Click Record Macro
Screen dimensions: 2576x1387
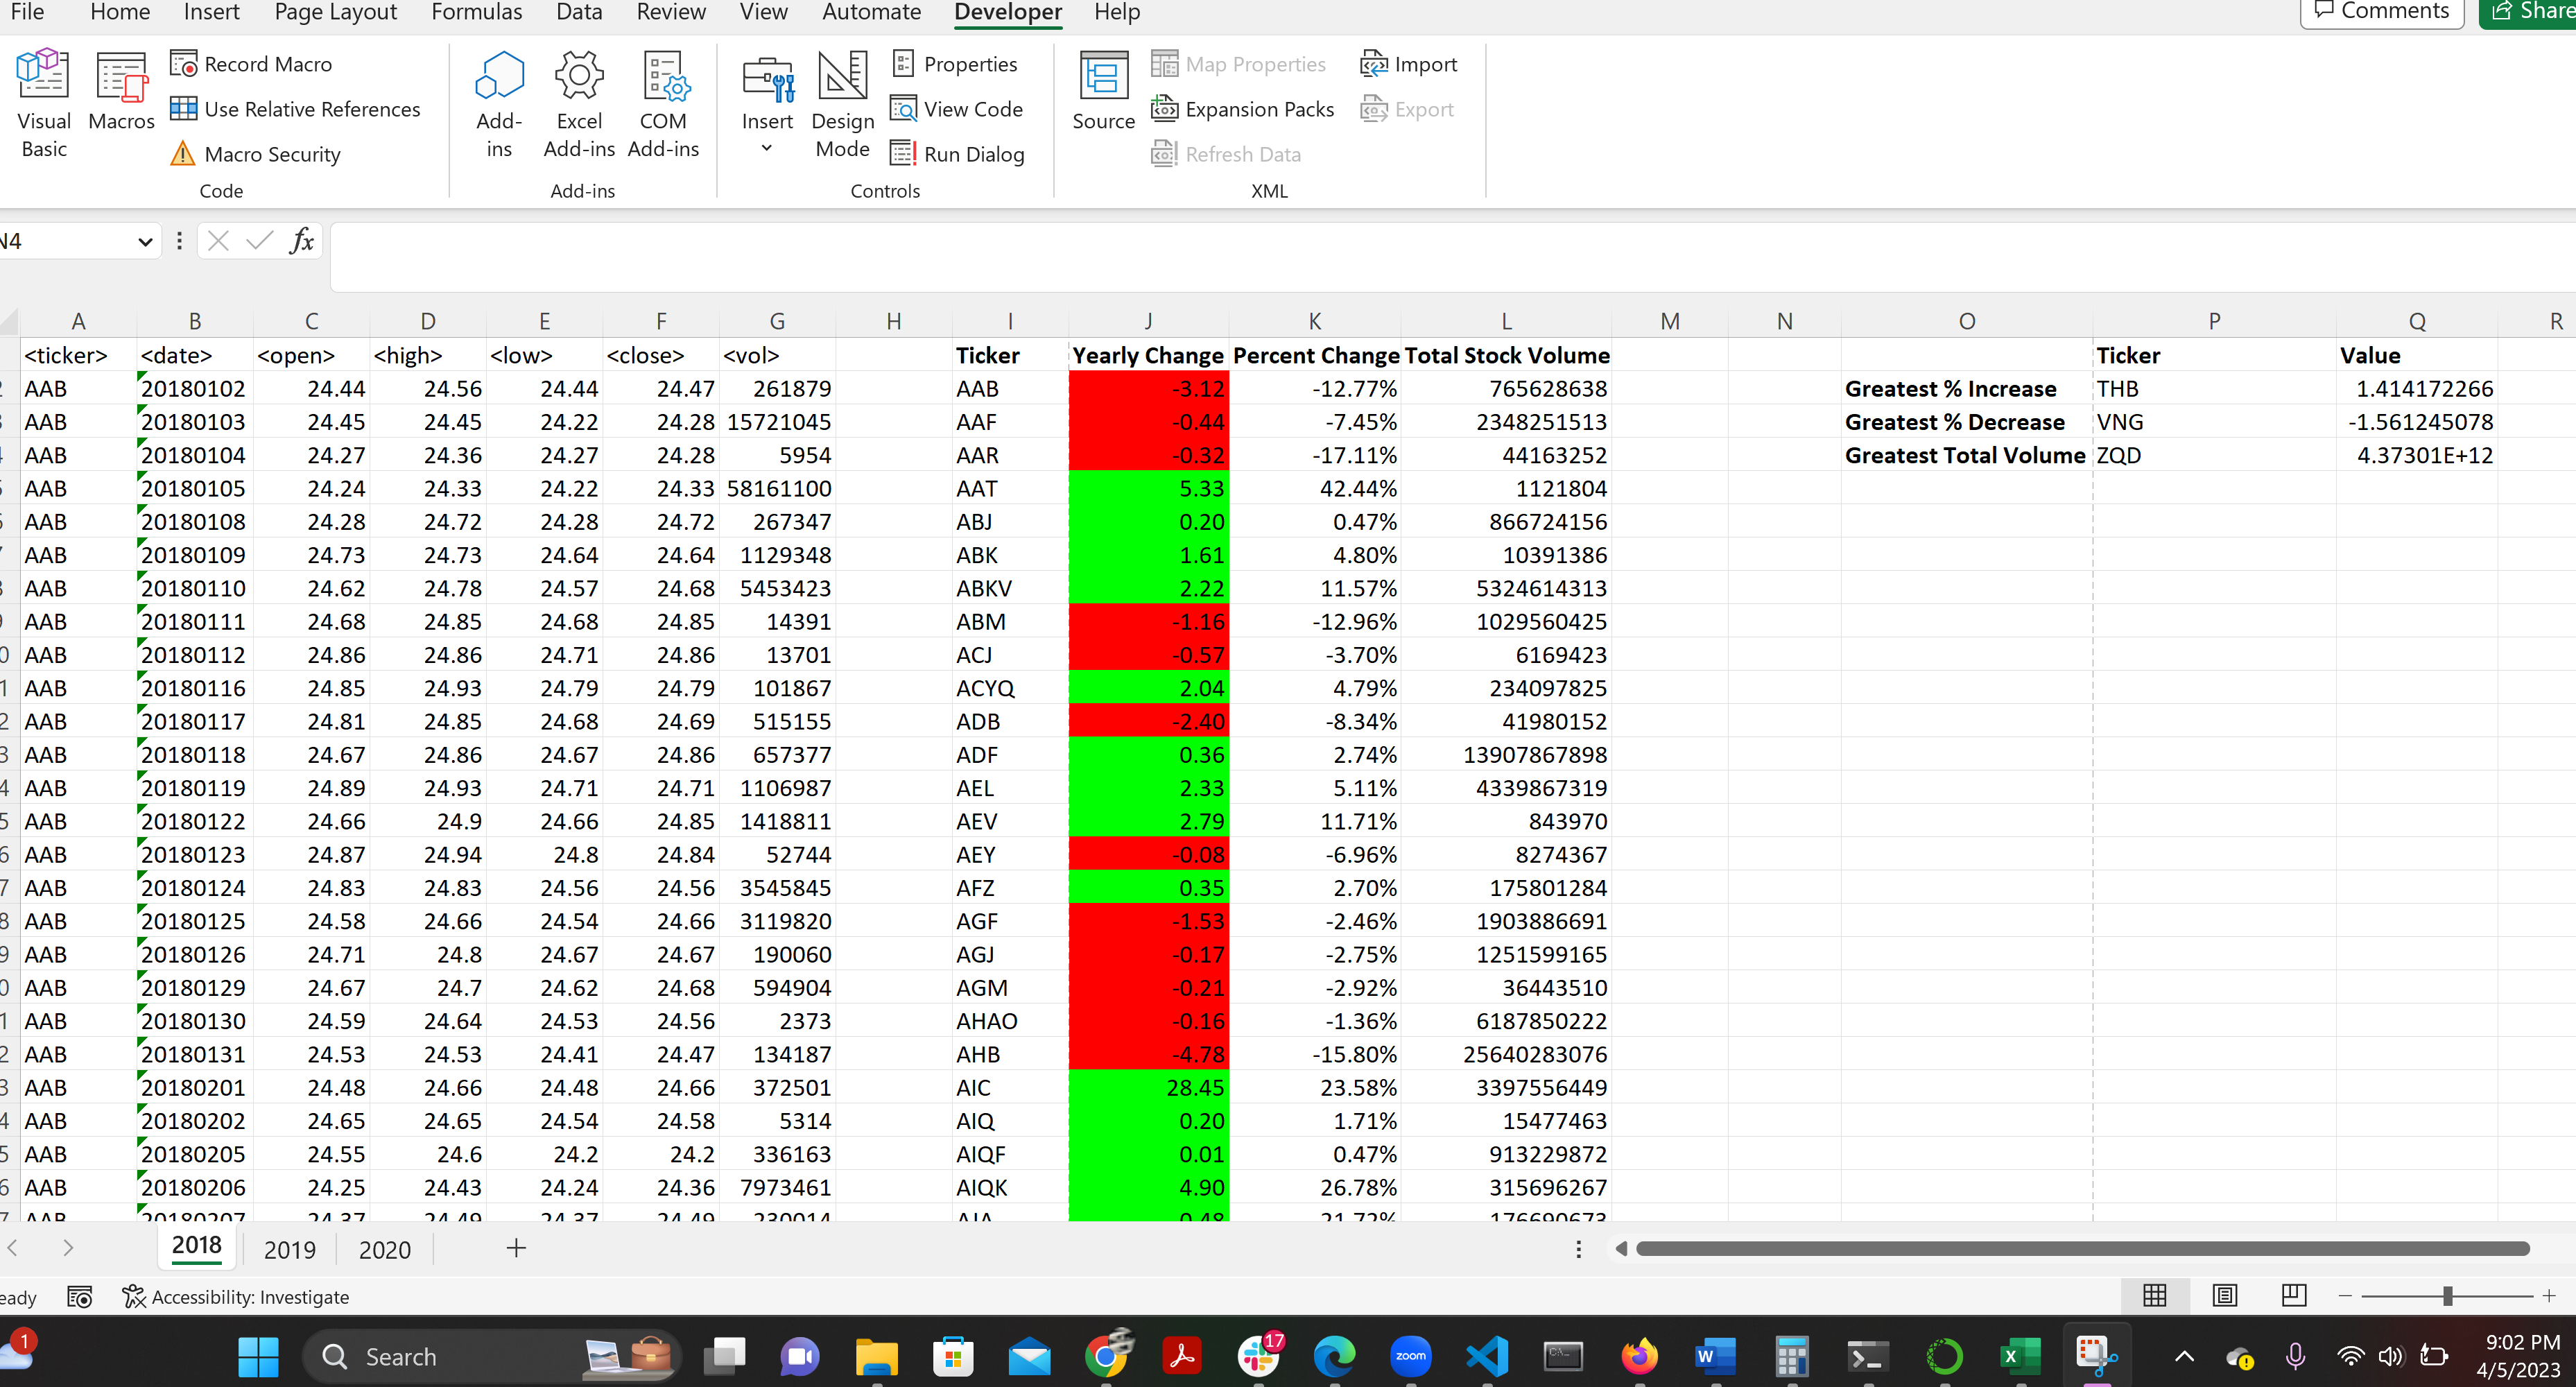[x=252, y=63]
